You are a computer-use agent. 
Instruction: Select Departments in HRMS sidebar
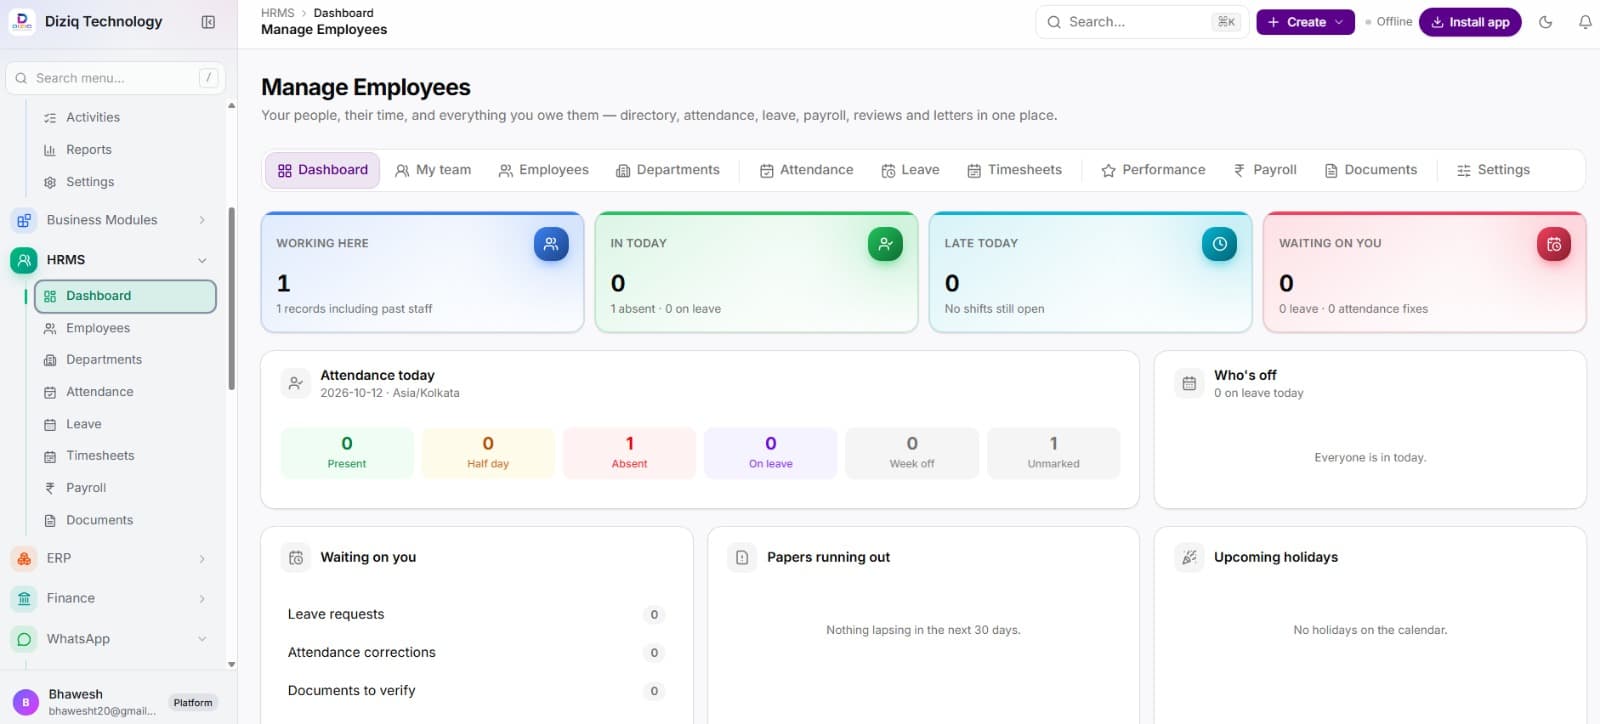125,360
